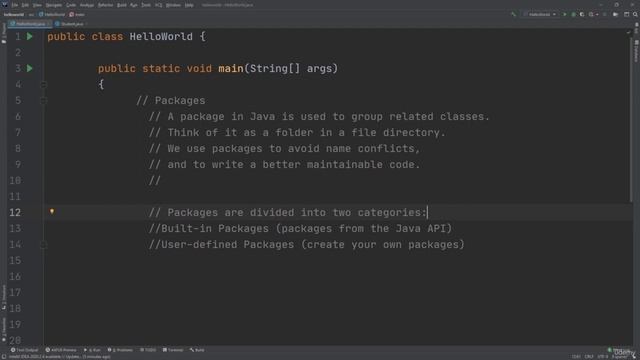Open the Database tool window on right edge

click(636, 51)
